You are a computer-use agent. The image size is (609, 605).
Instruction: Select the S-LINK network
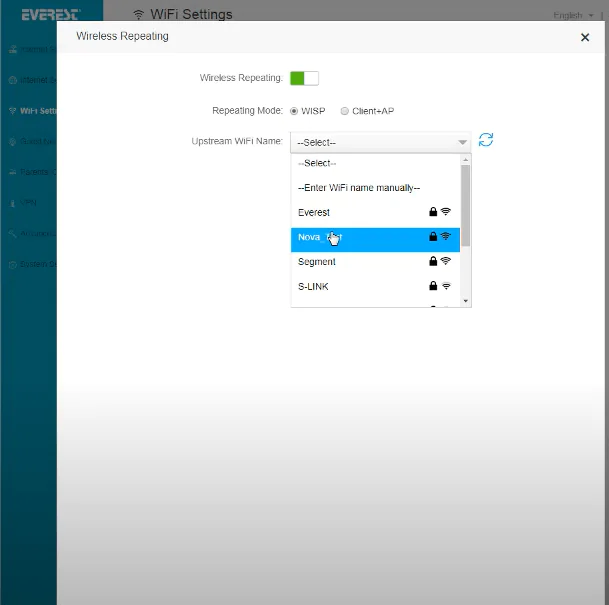point(375,287)
